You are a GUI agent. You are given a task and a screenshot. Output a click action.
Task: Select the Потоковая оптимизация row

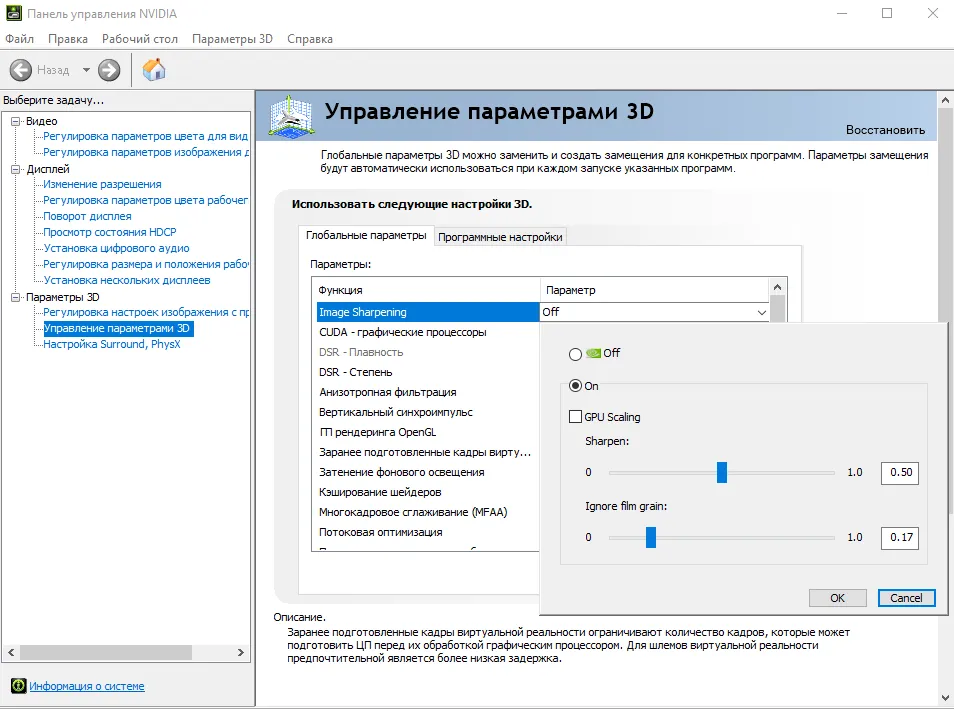pyautogui.click(x=428, y=533)
